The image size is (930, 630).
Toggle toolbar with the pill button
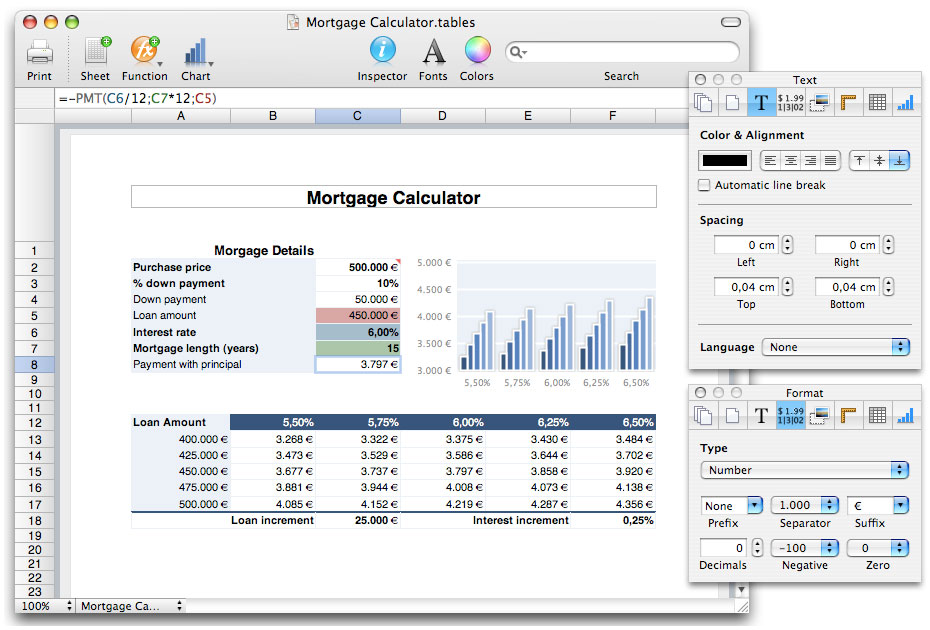click(731, 22)
